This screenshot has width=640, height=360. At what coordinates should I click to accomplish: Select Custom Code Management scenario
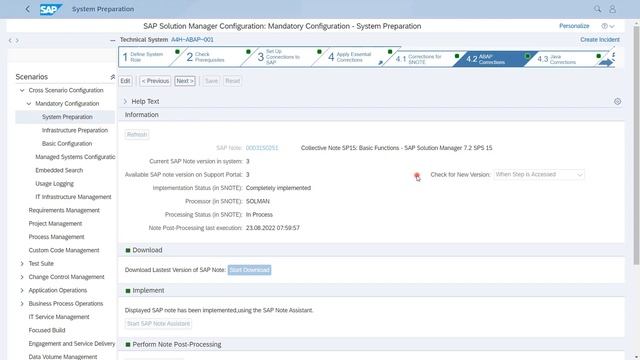64,250
